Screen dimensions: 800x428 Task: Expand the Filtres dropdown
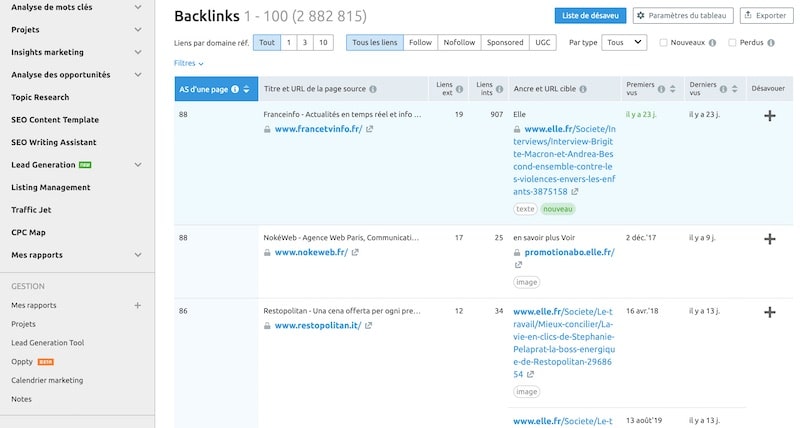click(x=189, y=63)
